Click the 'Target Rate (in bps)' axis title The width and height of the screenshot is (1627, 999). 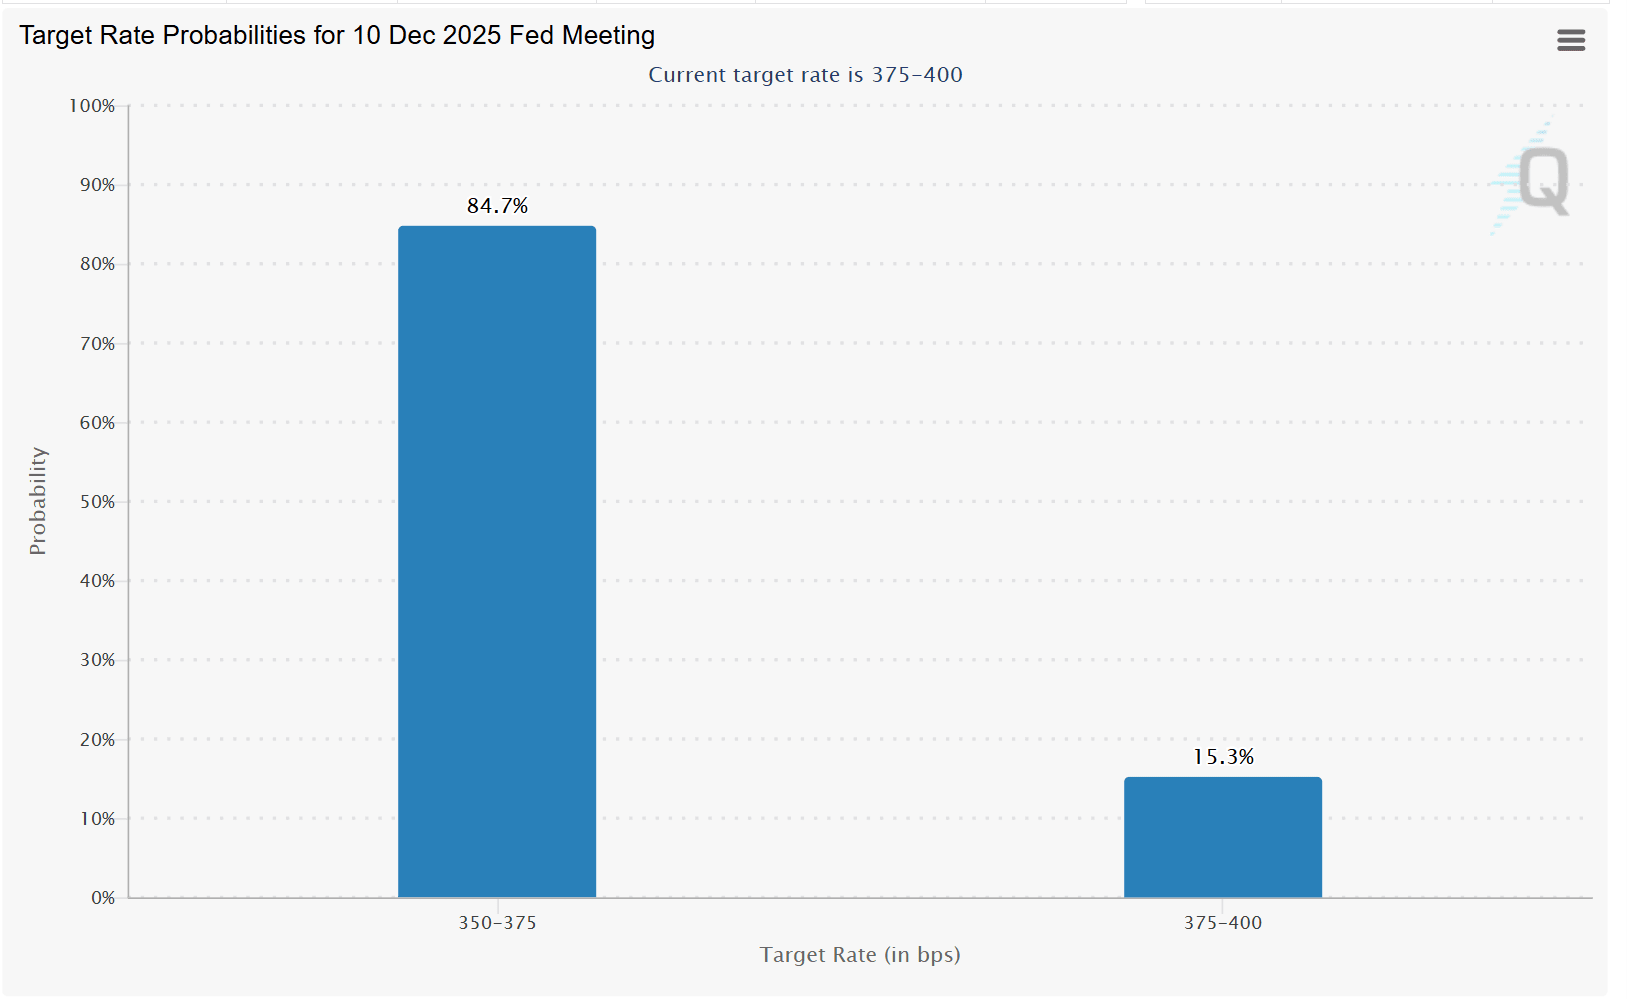coord(859,955)
